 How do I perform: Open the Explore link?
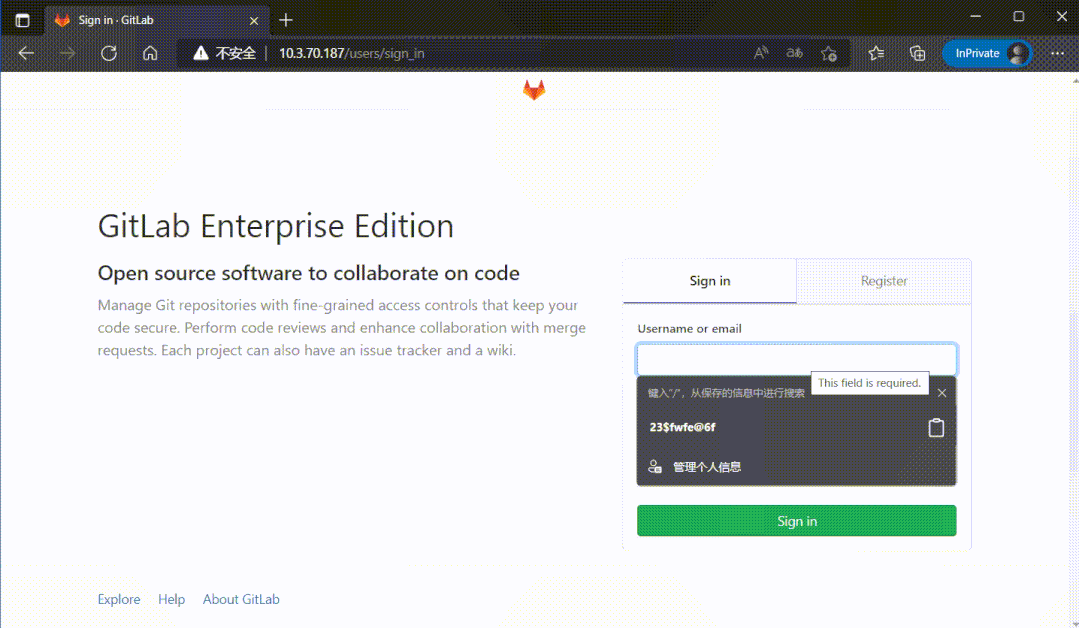click(x=119, y=599)
